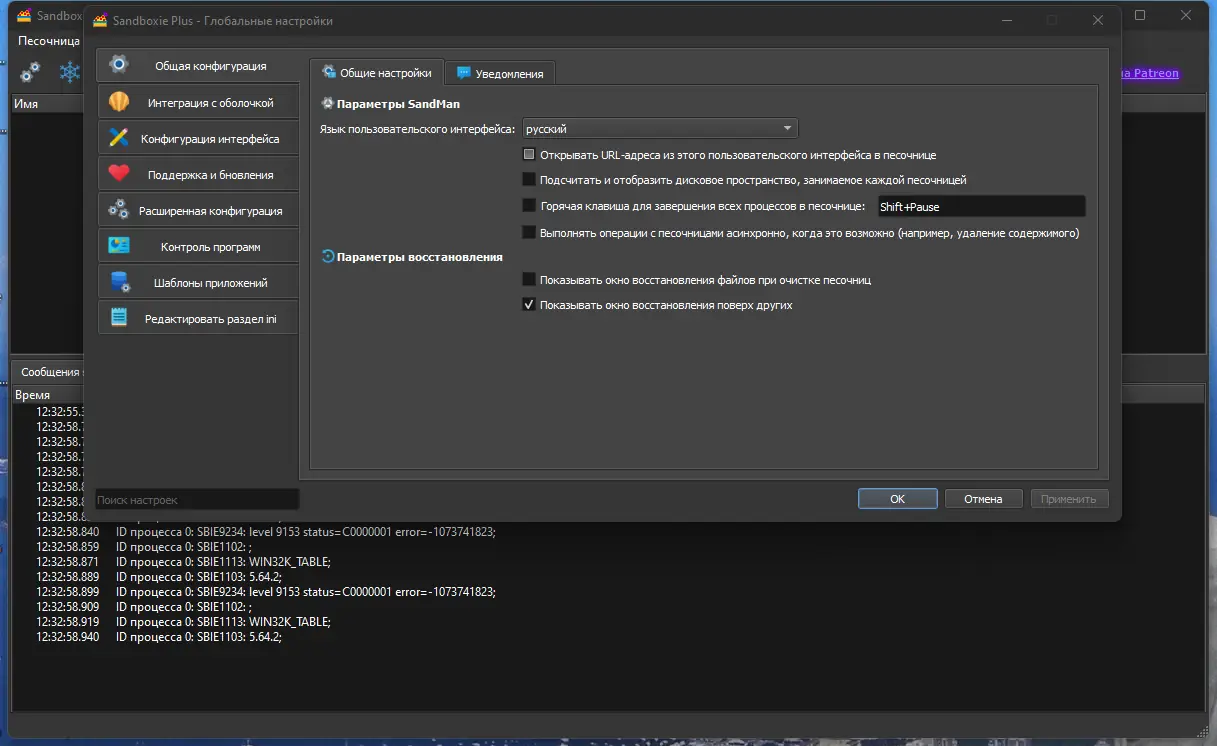Click the Общие настройки tab icon
The width and height of the screenshot is (1217, 746).
[328, 73]
